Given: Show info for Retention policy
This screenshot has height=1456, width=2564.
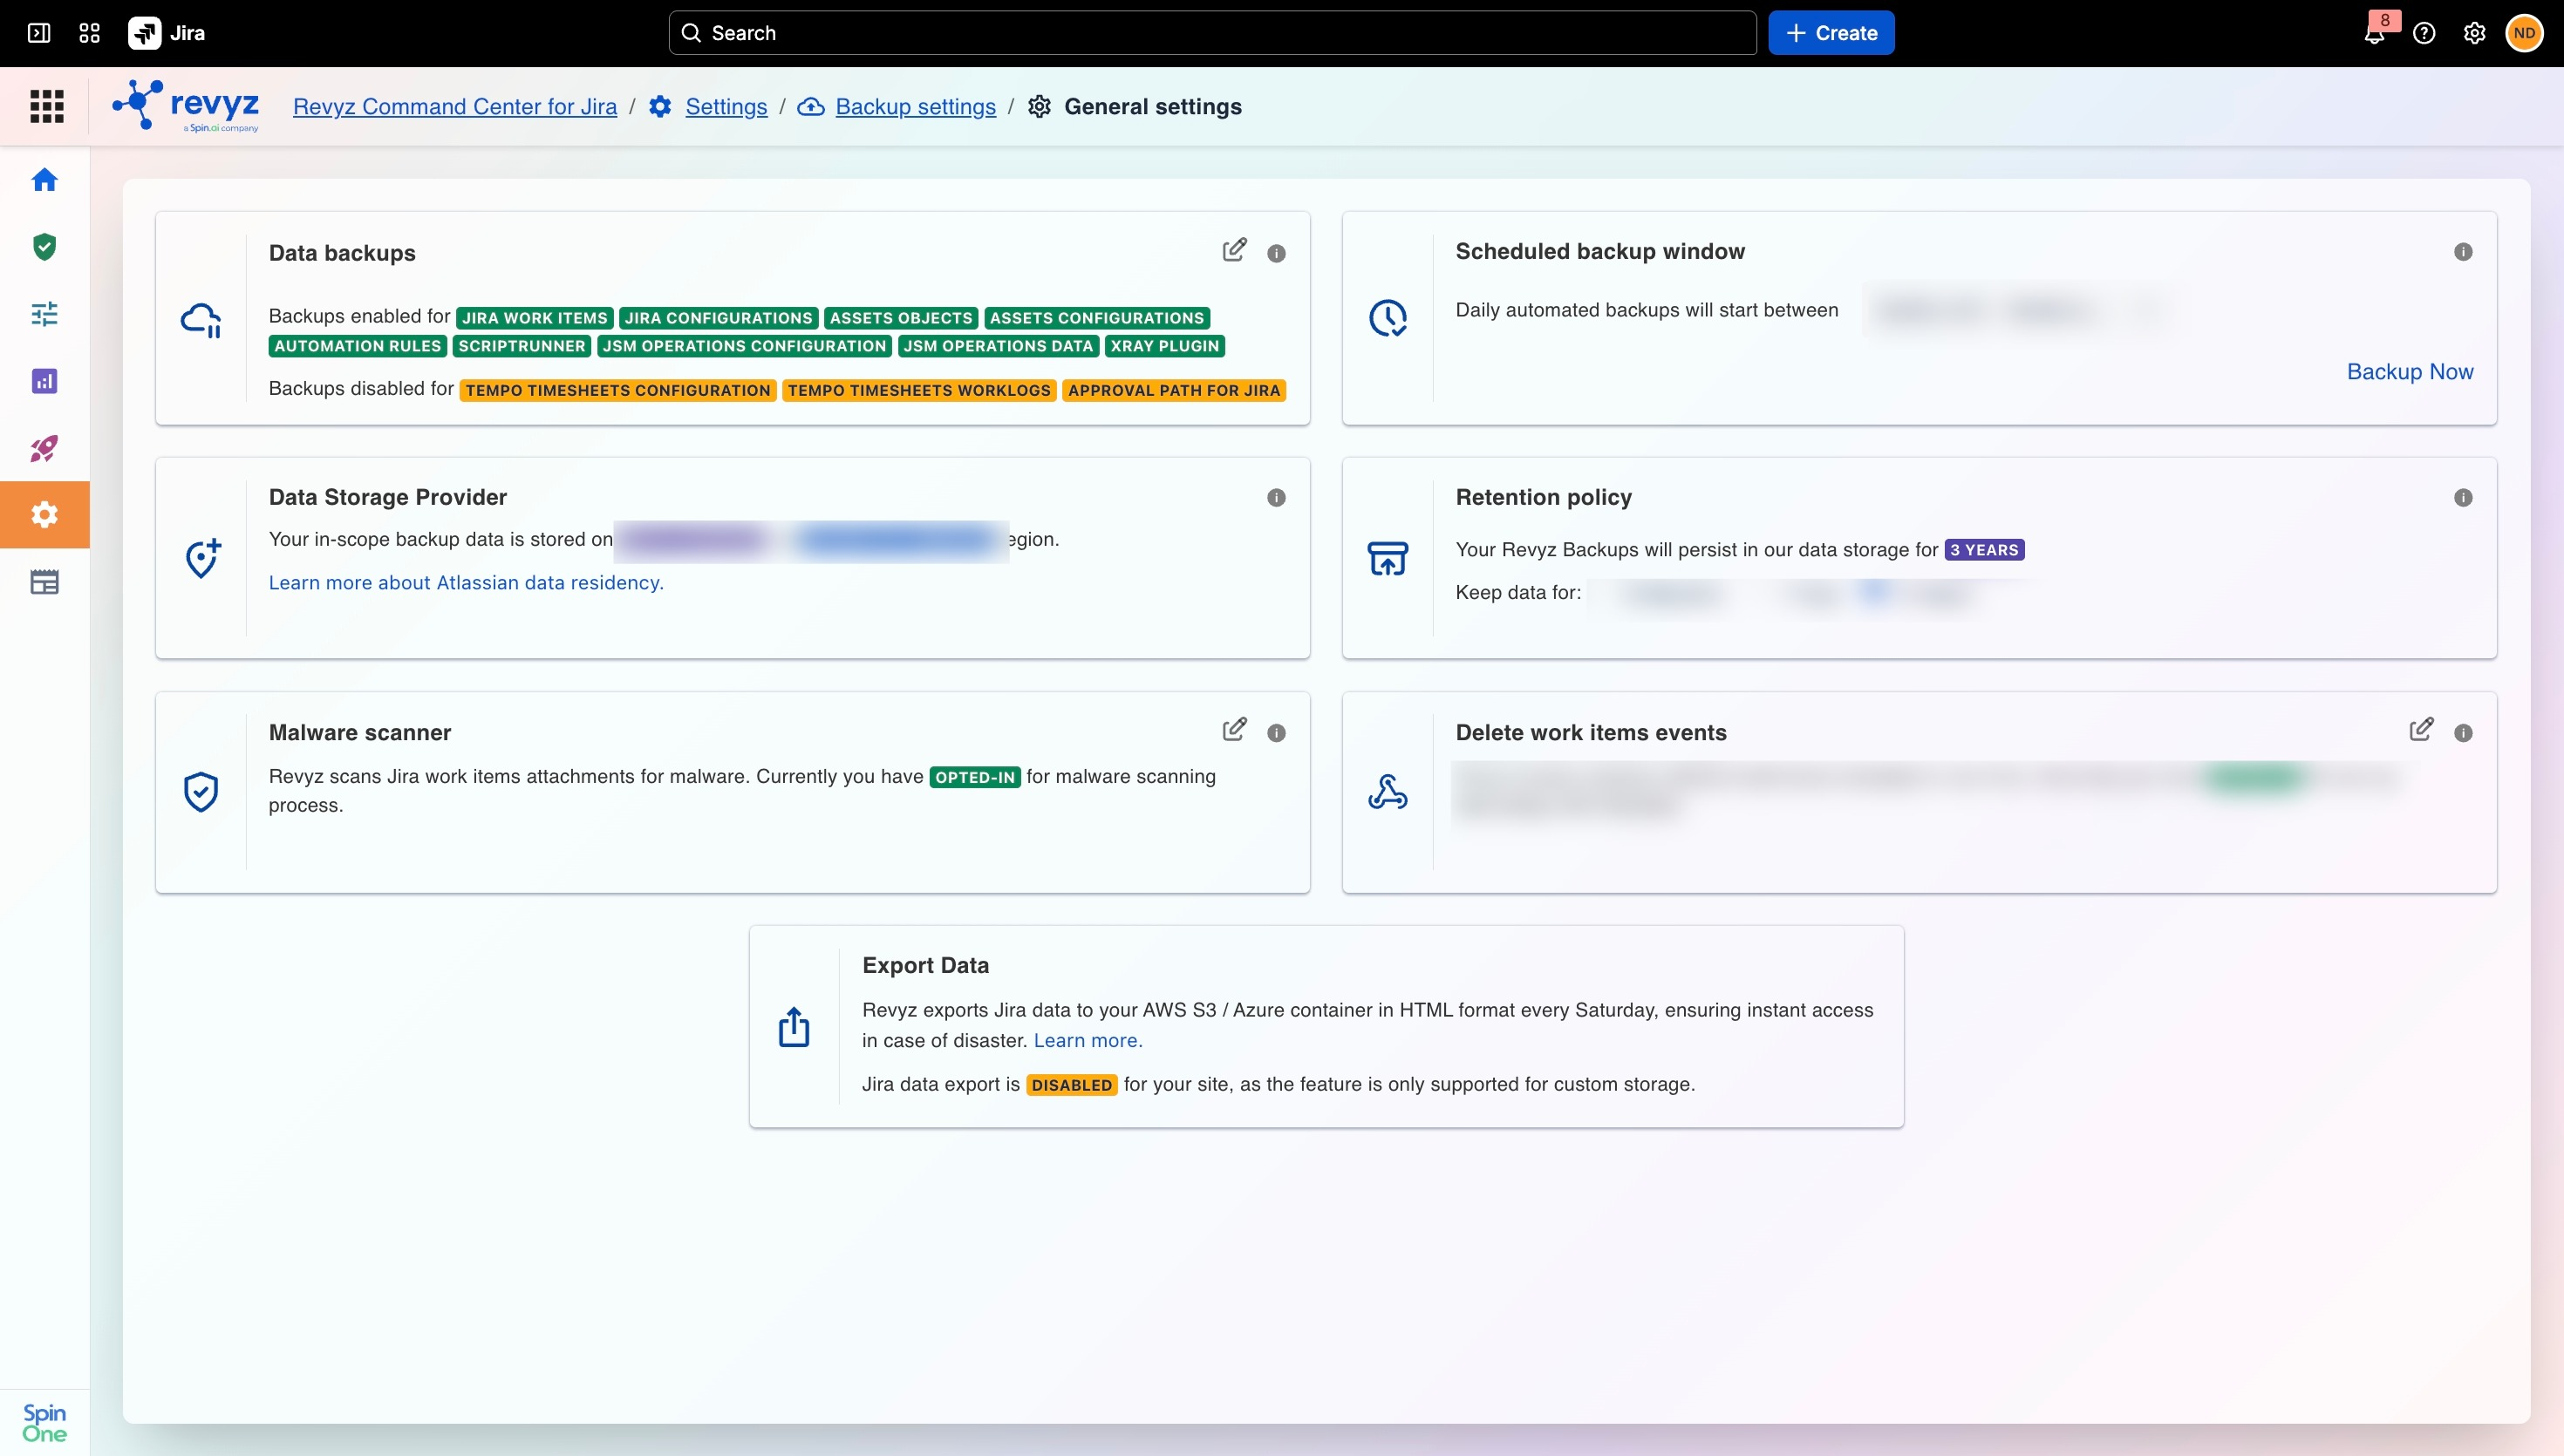Looking at the screenshot, I should 2463,498.
